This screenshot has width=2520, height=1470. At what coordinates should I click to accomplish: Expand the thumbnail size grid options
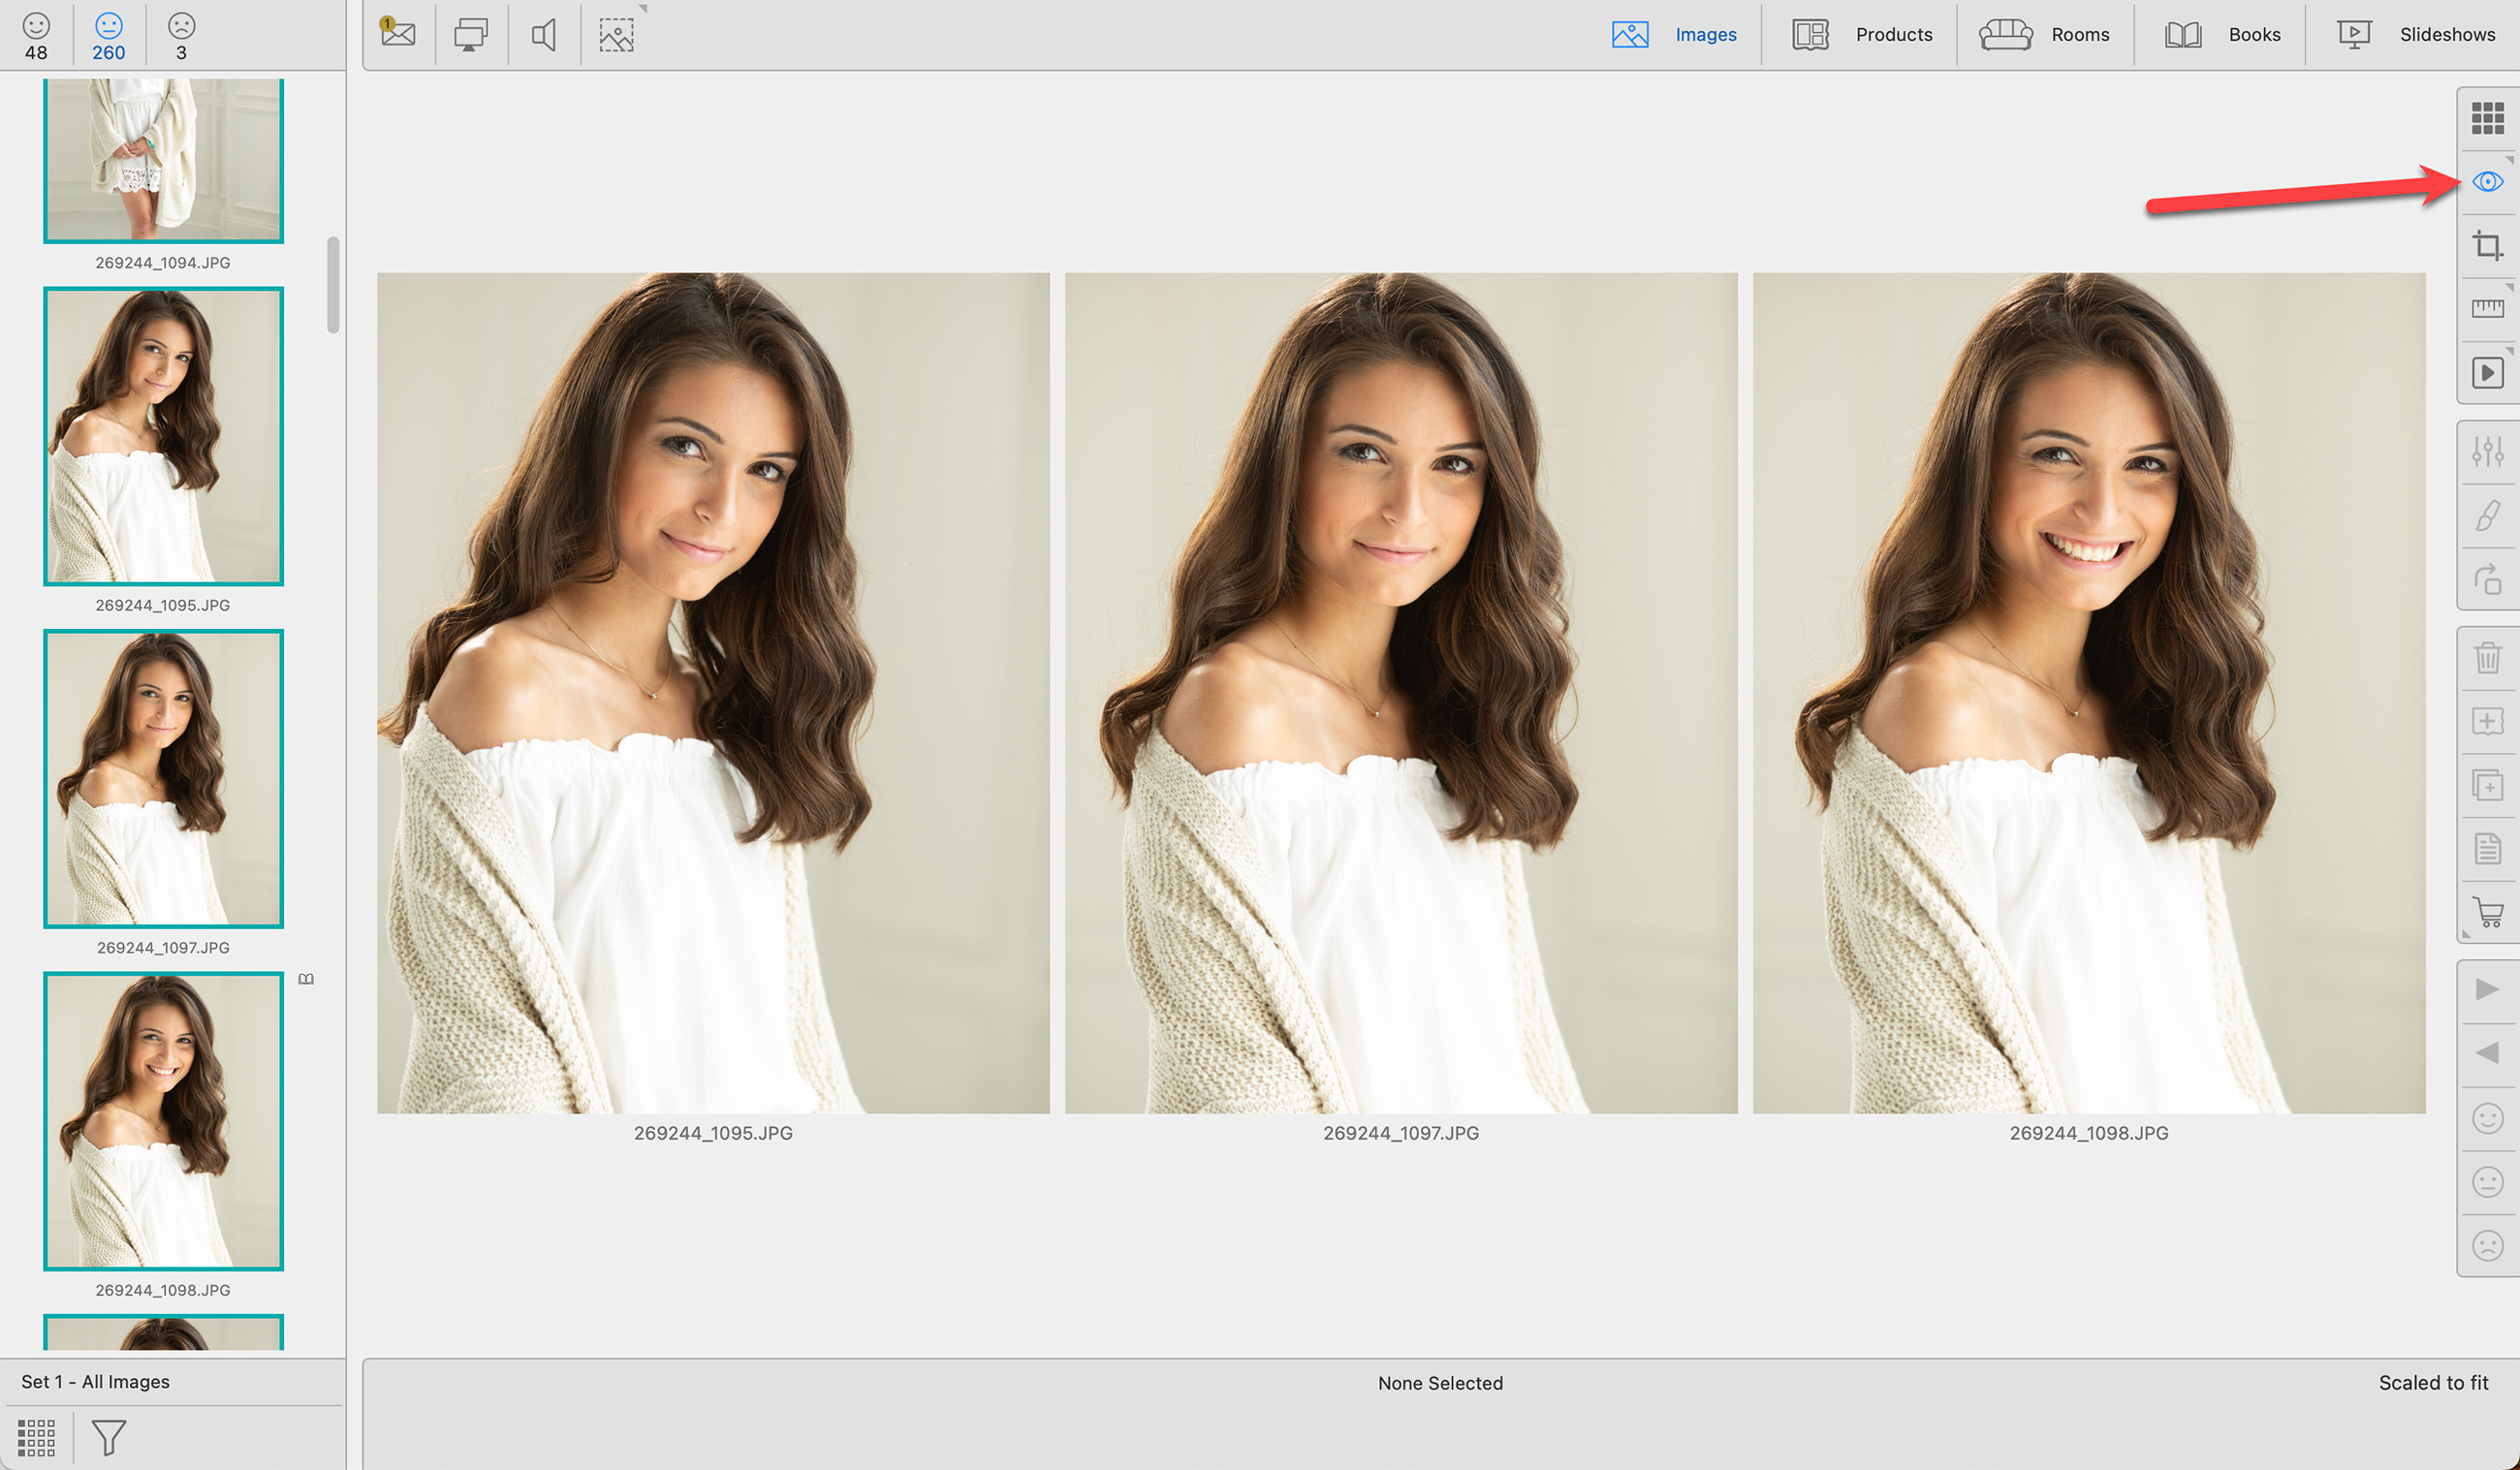point(36,1437)
